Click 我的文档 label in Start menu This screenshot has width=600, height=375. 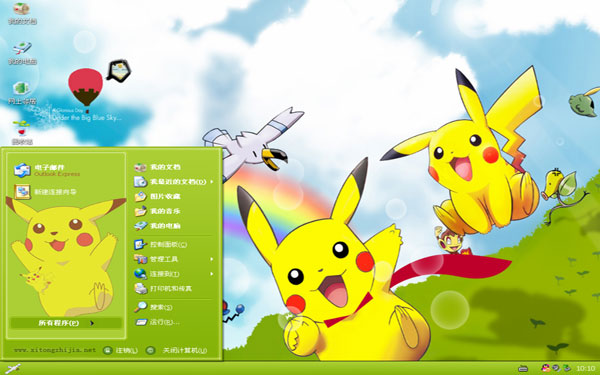165,167
